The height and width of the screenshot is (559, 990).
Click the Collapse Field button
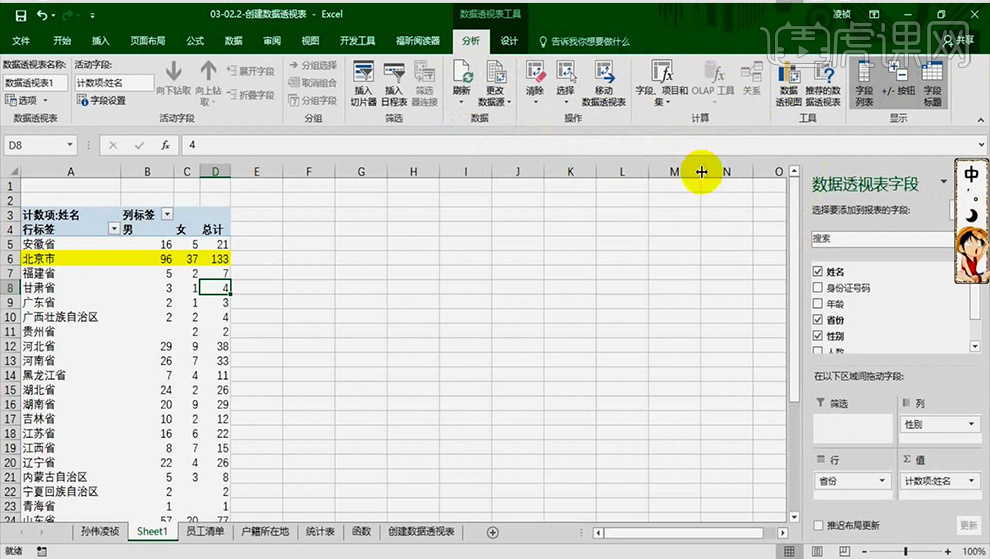coord(251,95)
